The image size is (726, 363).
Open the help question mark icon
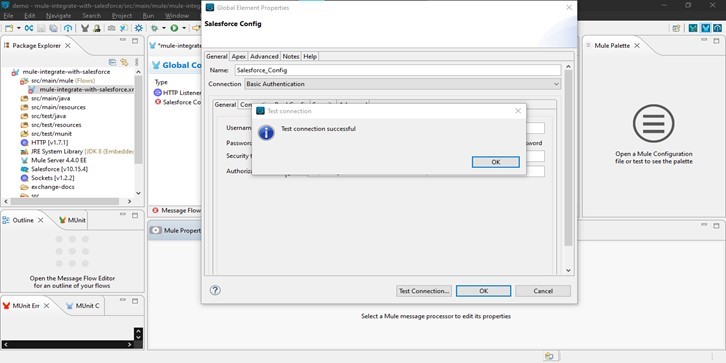[x=215, y=290]
